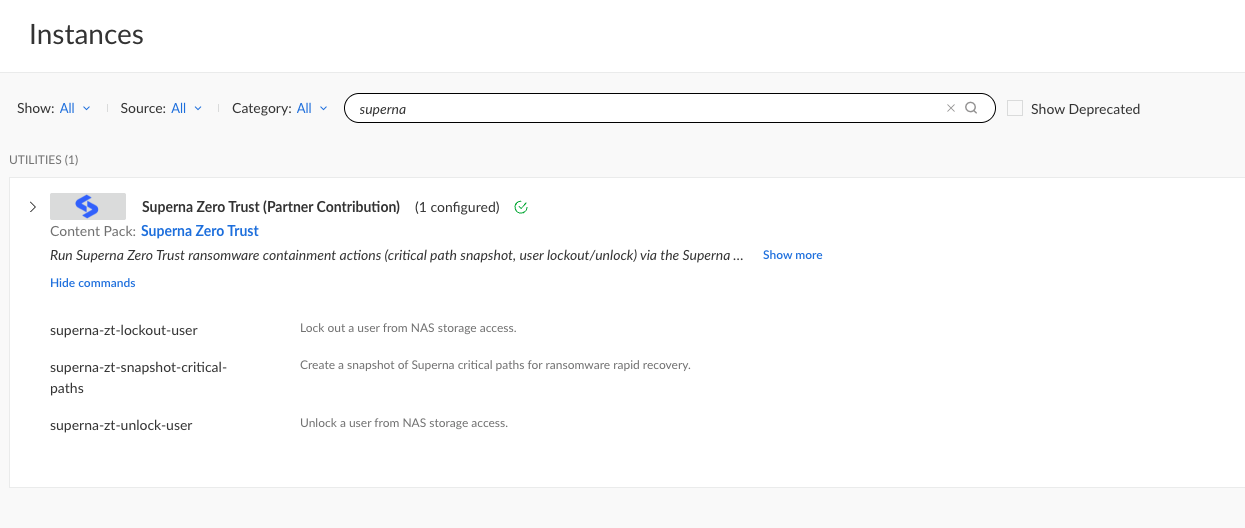Click into the search box containing superna
The image size is (1245, 528).
[640, 108]
